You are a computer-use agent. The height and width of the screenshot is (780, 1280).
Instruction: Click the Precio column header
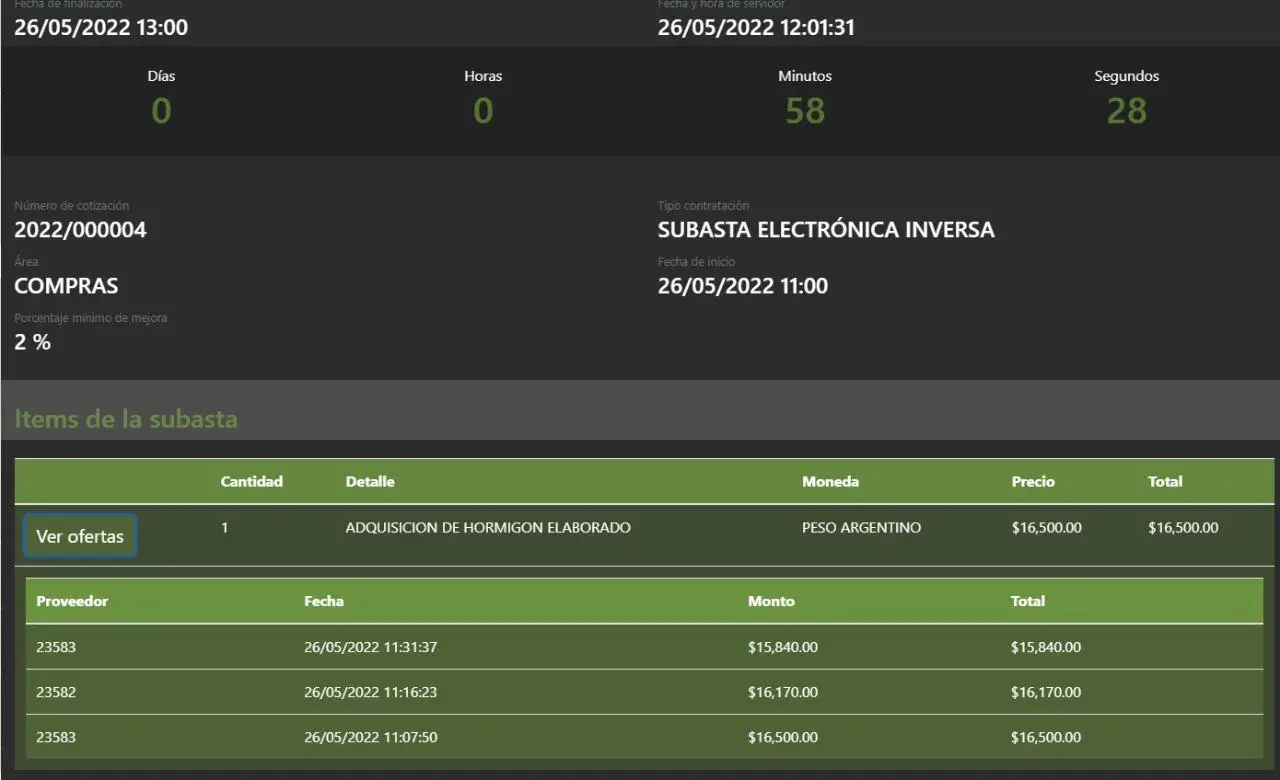[1032, 481]
